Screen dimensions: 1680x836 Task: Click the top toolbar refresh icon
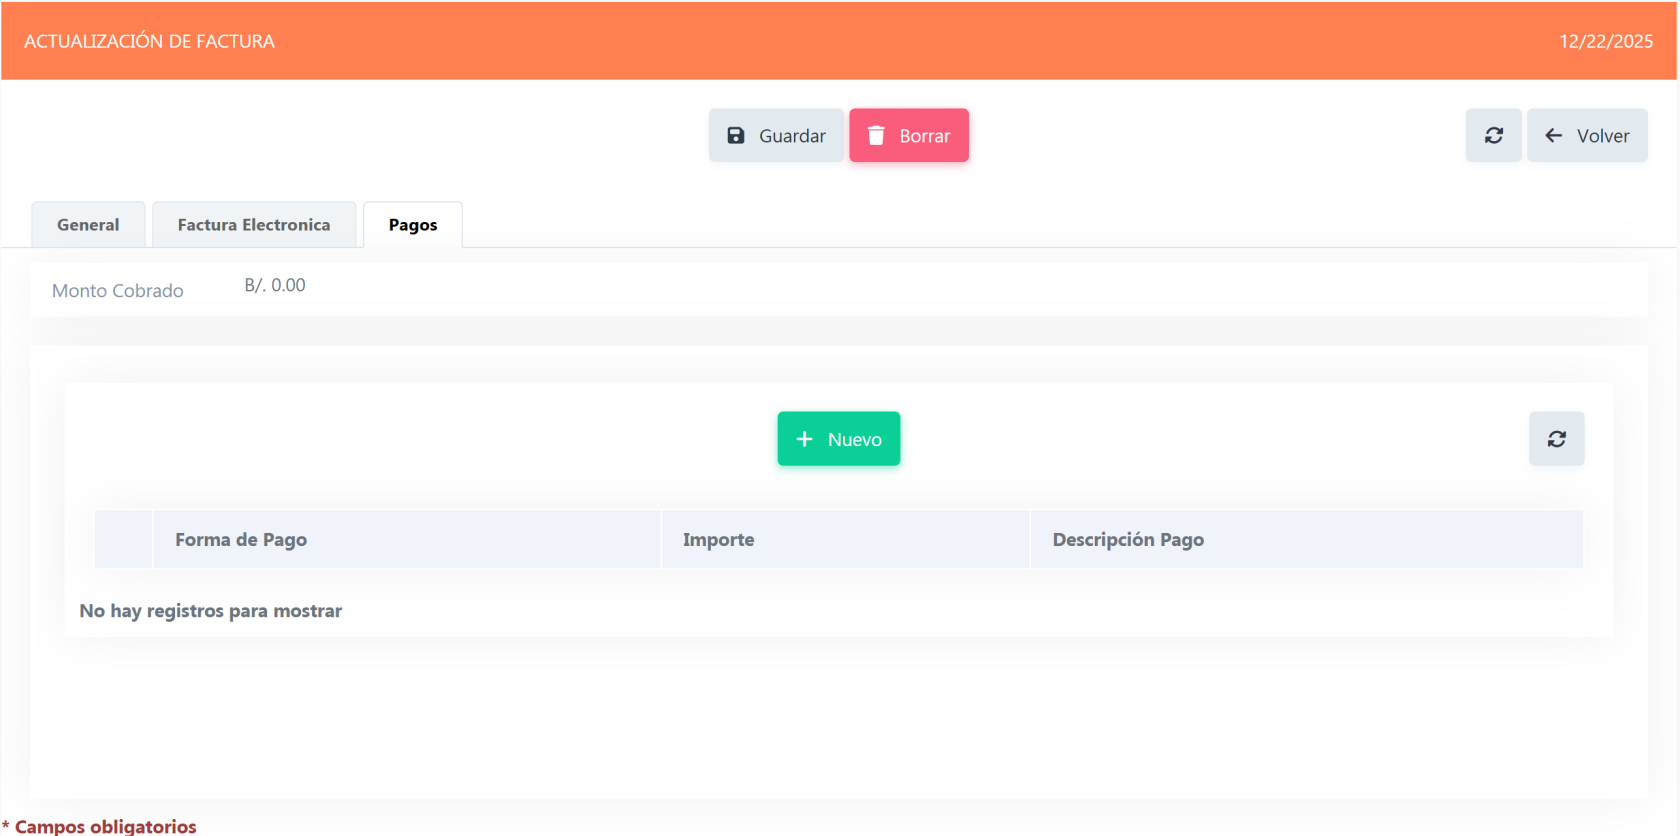[x=1493, y=136]
